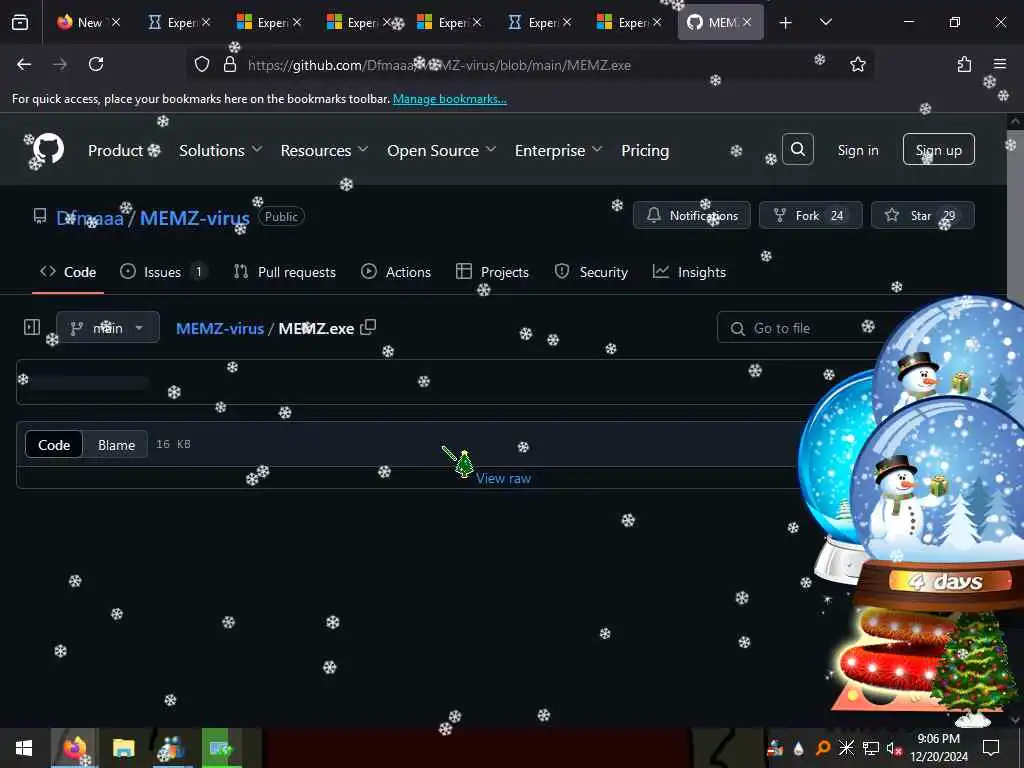Open the Pull requests tab

(x=285, y=272)
